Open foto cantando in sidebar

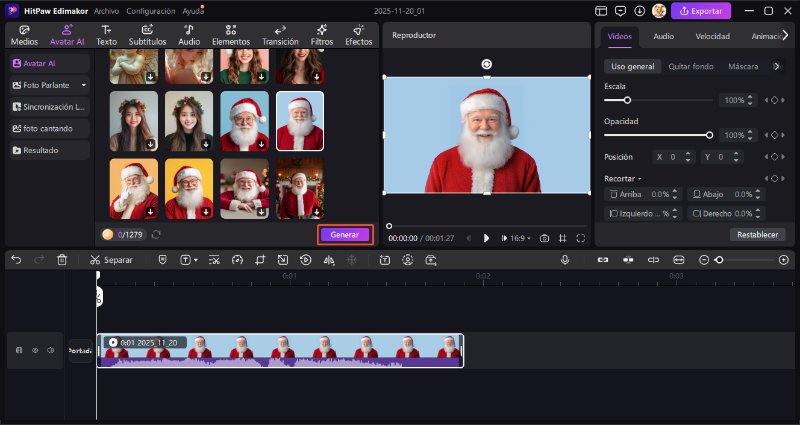tap(49, 129)
